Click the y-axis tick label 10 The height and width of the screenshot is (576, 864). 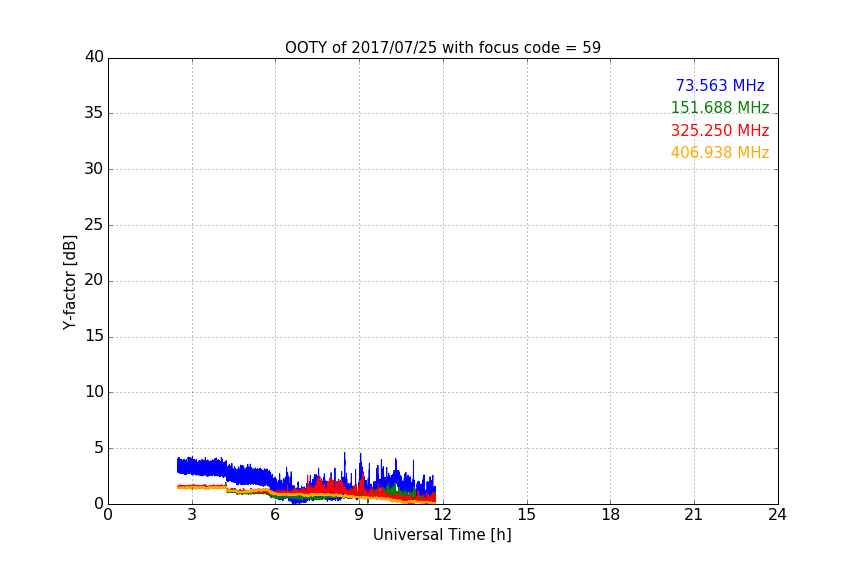pos(94,392)
